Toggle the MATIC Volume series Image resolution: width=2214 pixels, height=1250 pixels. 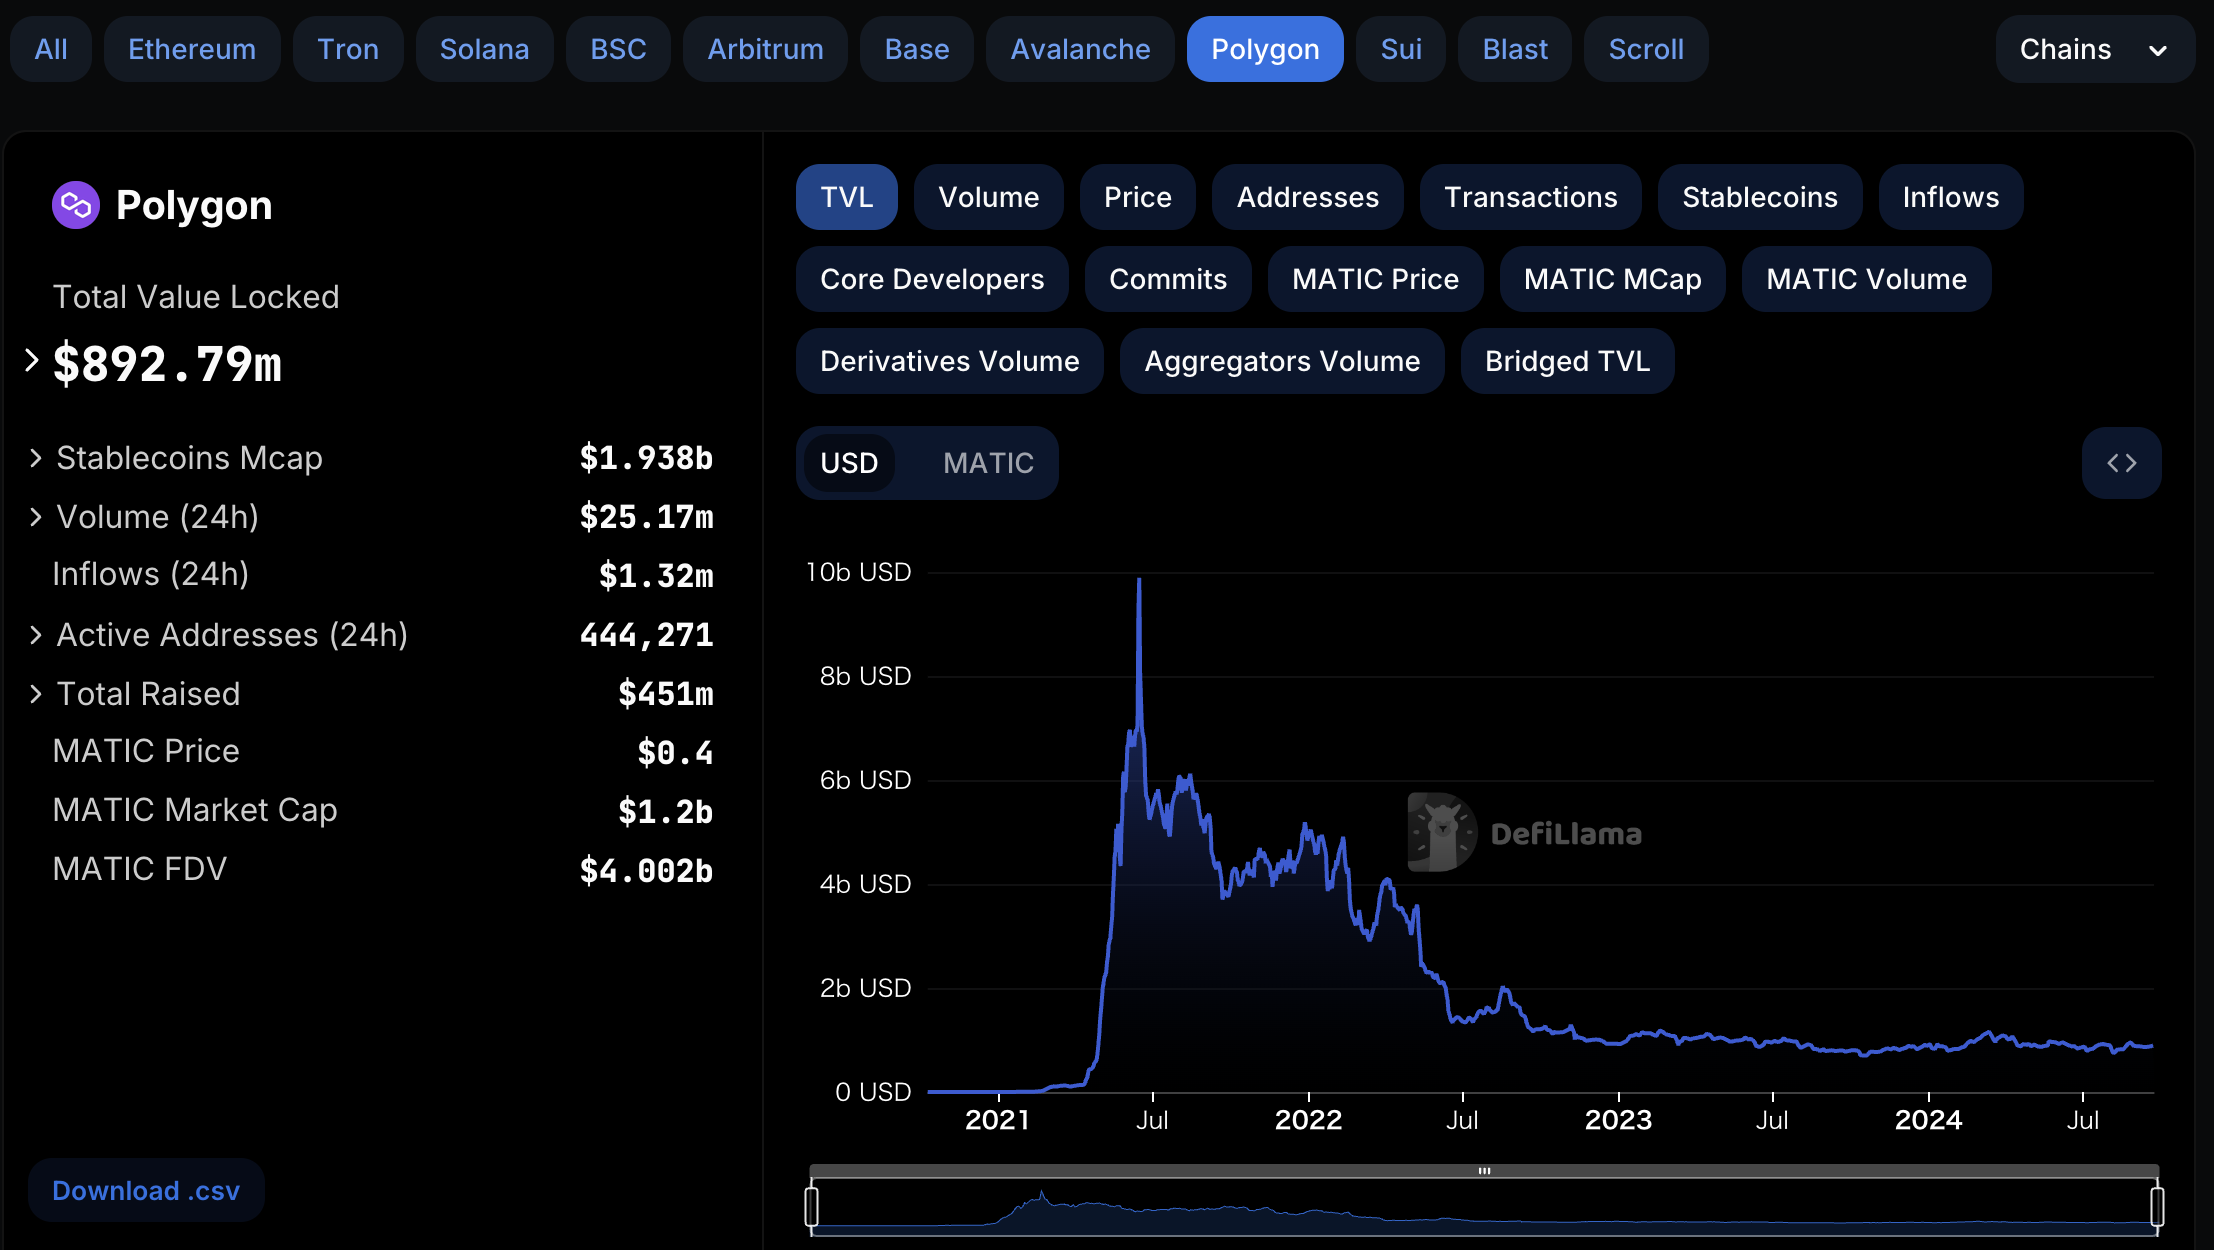pyautogui.click(x=1866, y=279)
